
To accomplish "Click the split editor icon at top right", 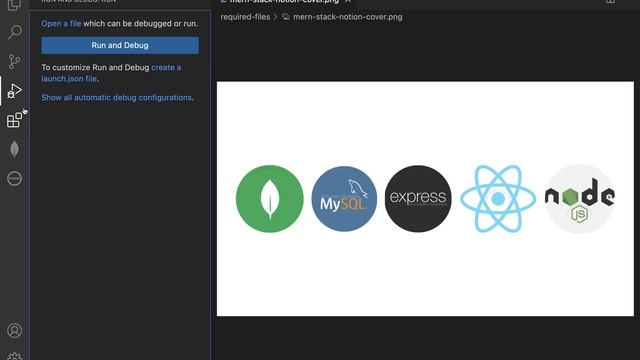I will pos(610,2).
